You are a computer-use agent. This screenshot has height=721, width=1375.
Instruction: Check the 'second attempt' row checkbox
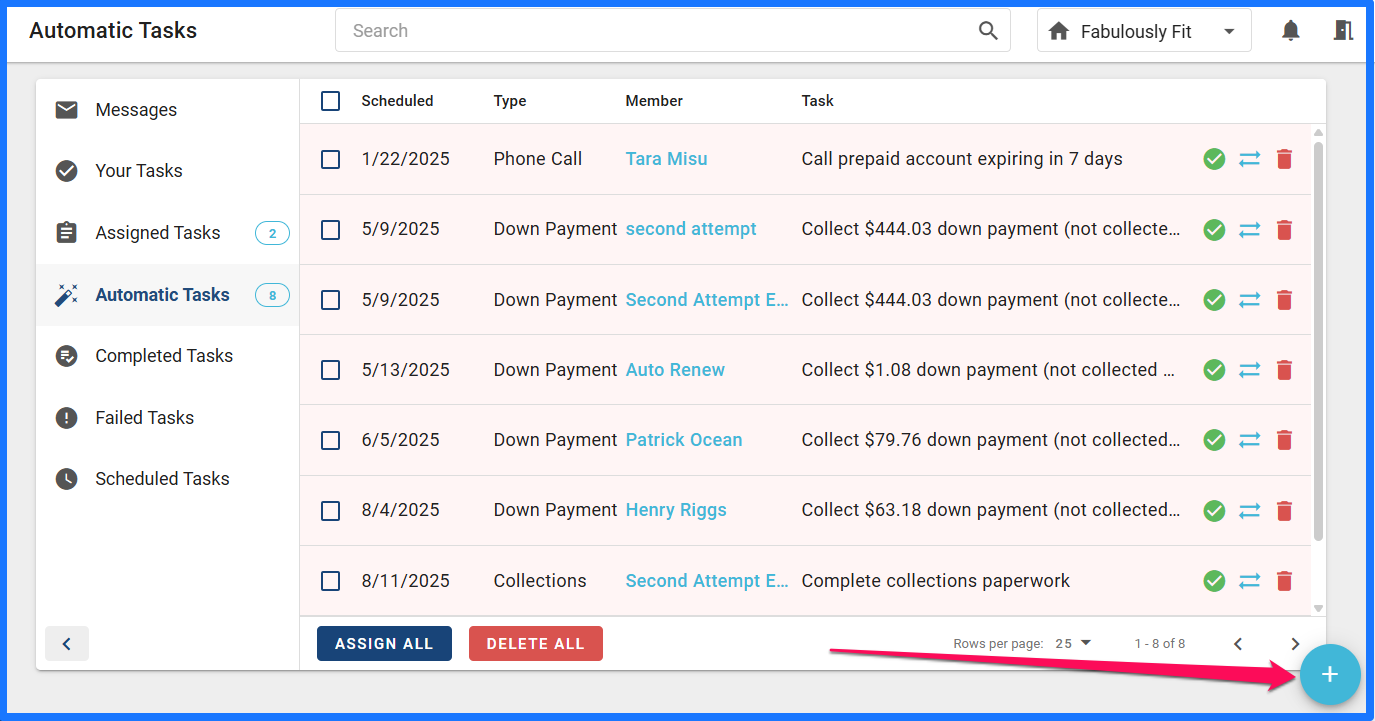[x=331, y=230]
